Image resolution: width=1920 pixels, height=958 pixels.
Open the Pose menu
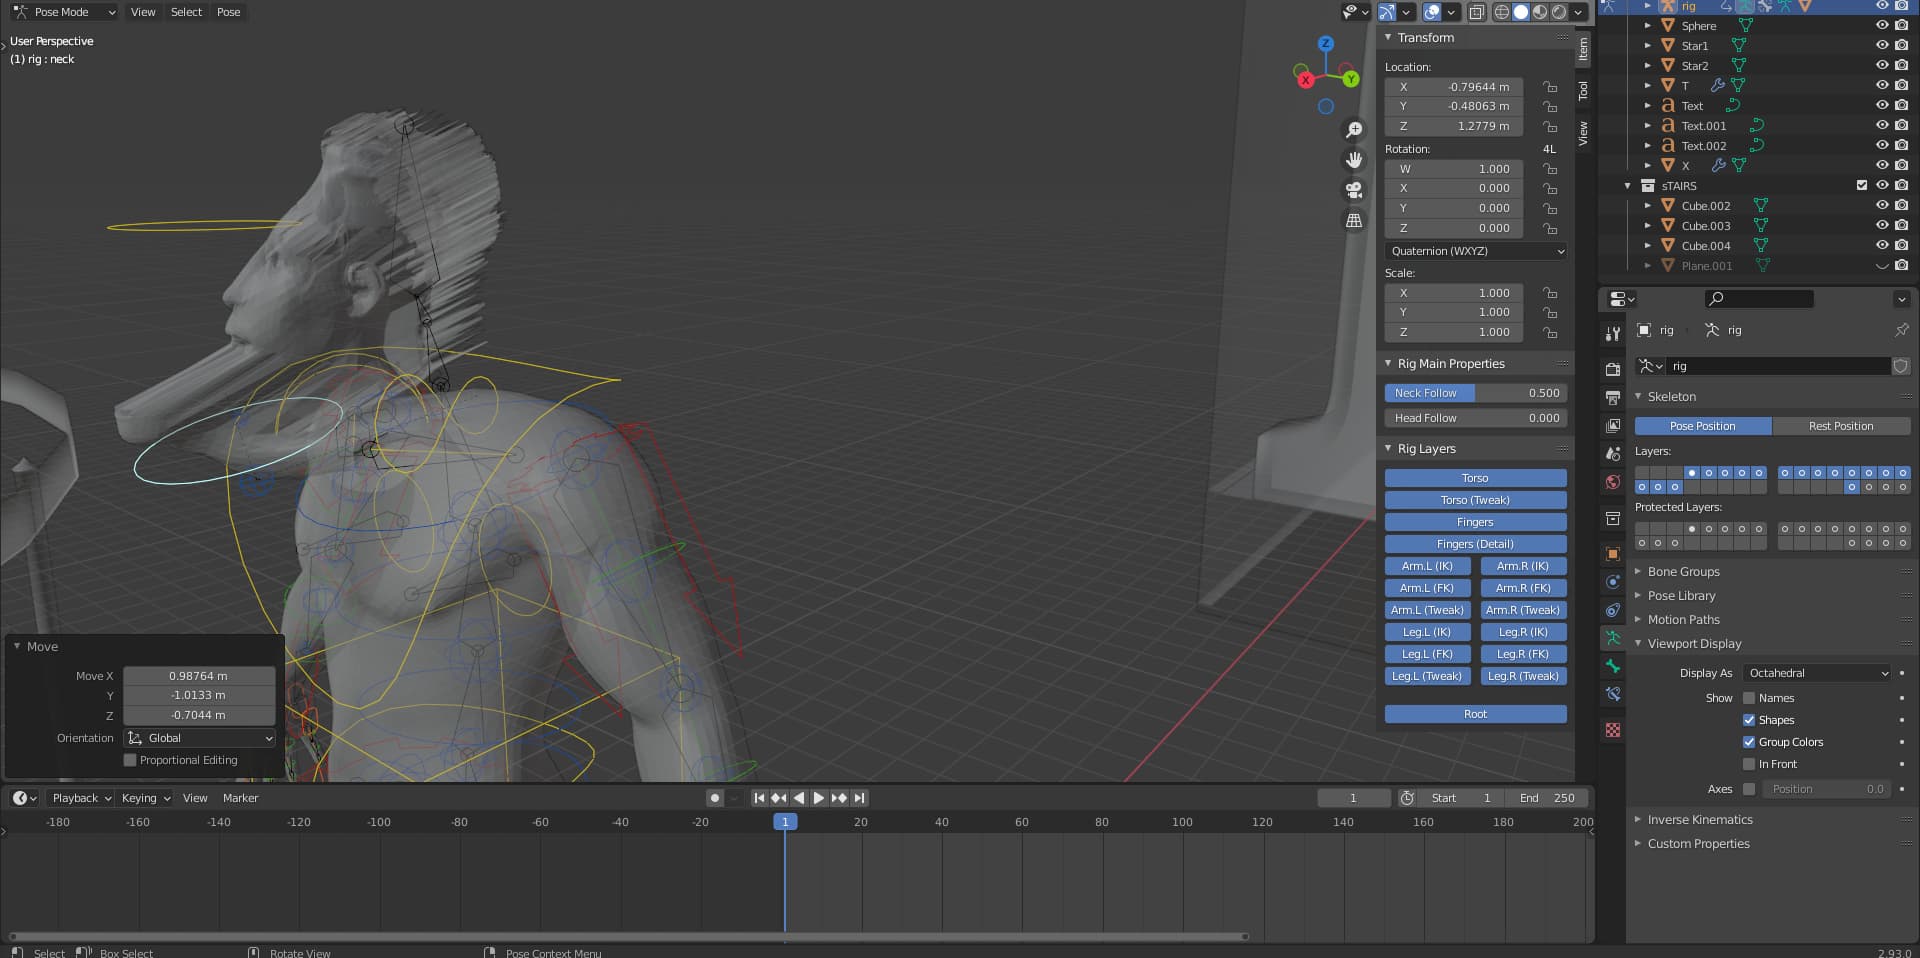click(229, 12)
